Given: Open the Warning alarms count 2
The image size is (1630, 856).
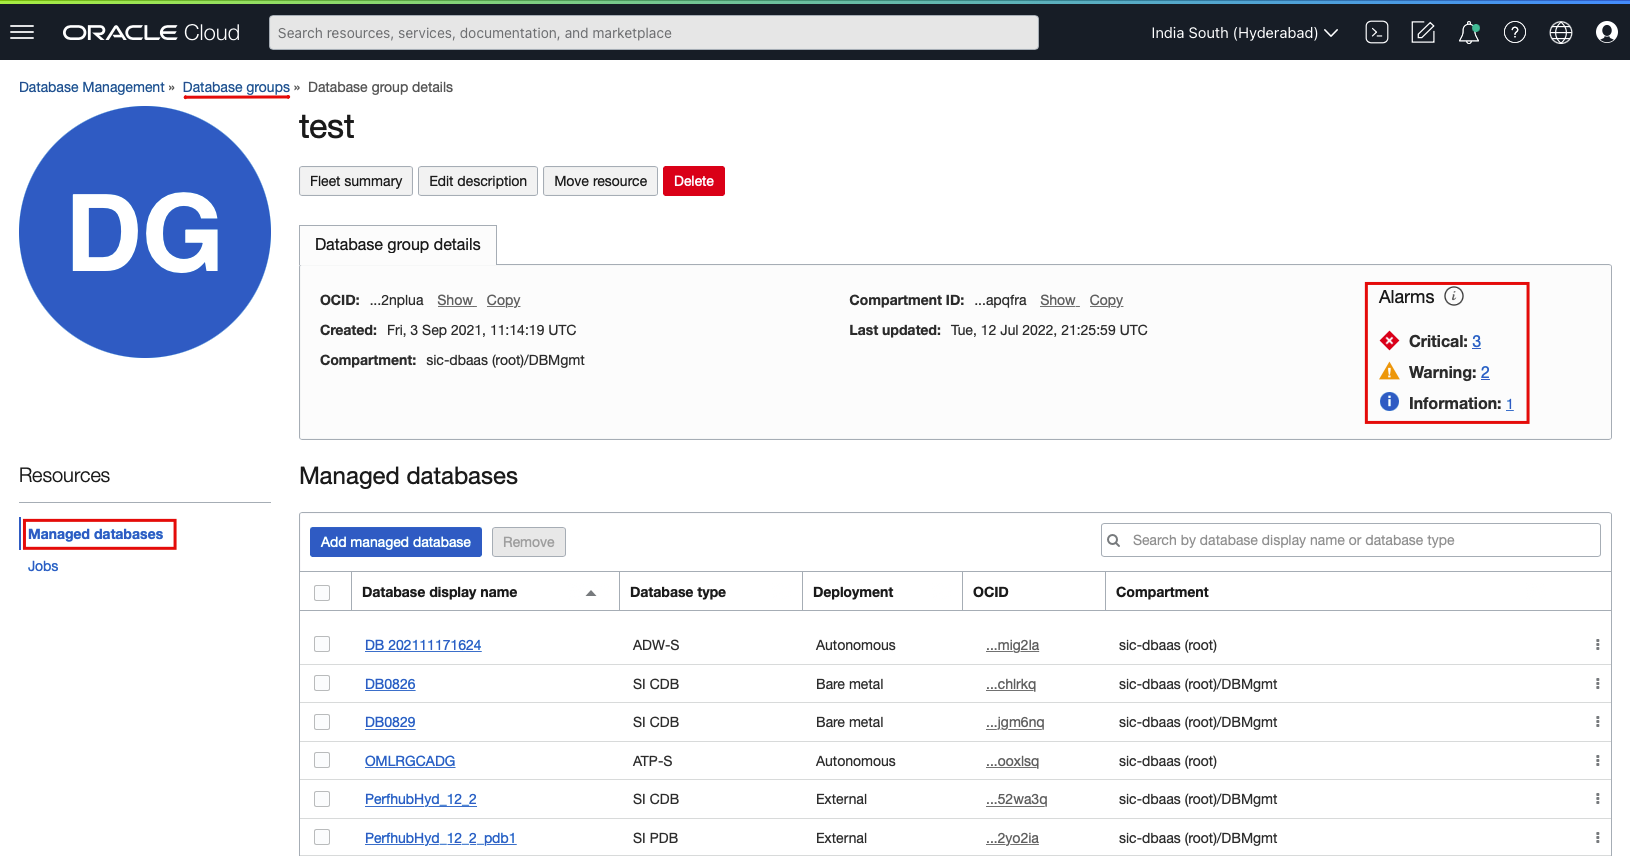Looking at the screenshot, I should pos(1485,372).
